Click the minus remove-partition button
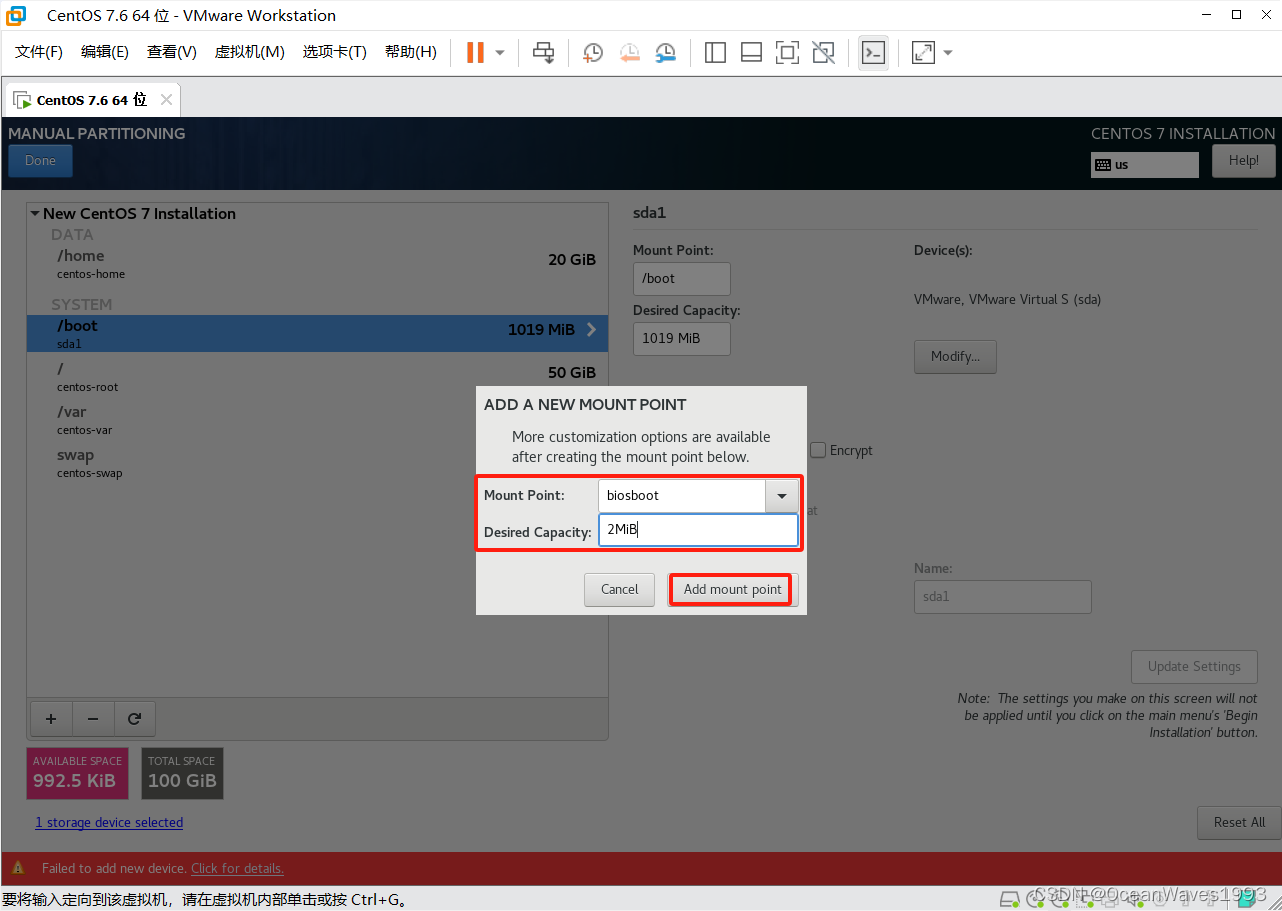1282x911 pixels. (x=93, y=718)
